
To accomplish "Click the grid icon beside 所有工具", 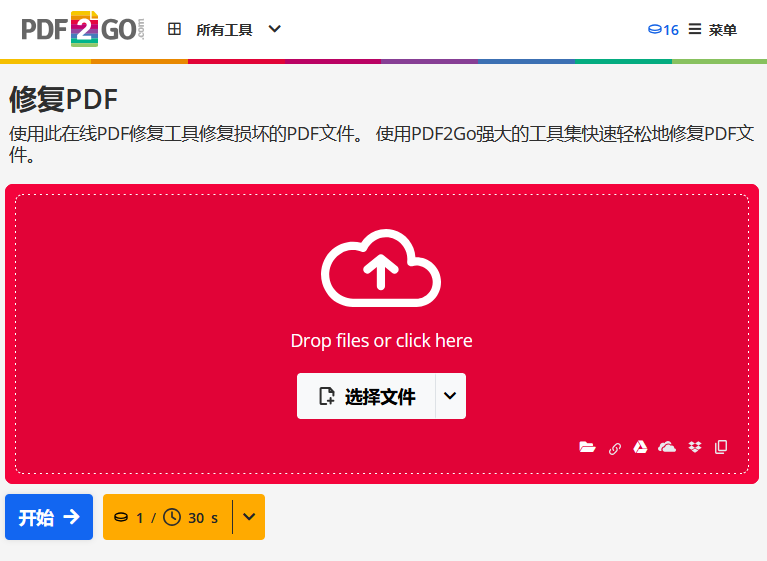I will click(x=175, y=30).
